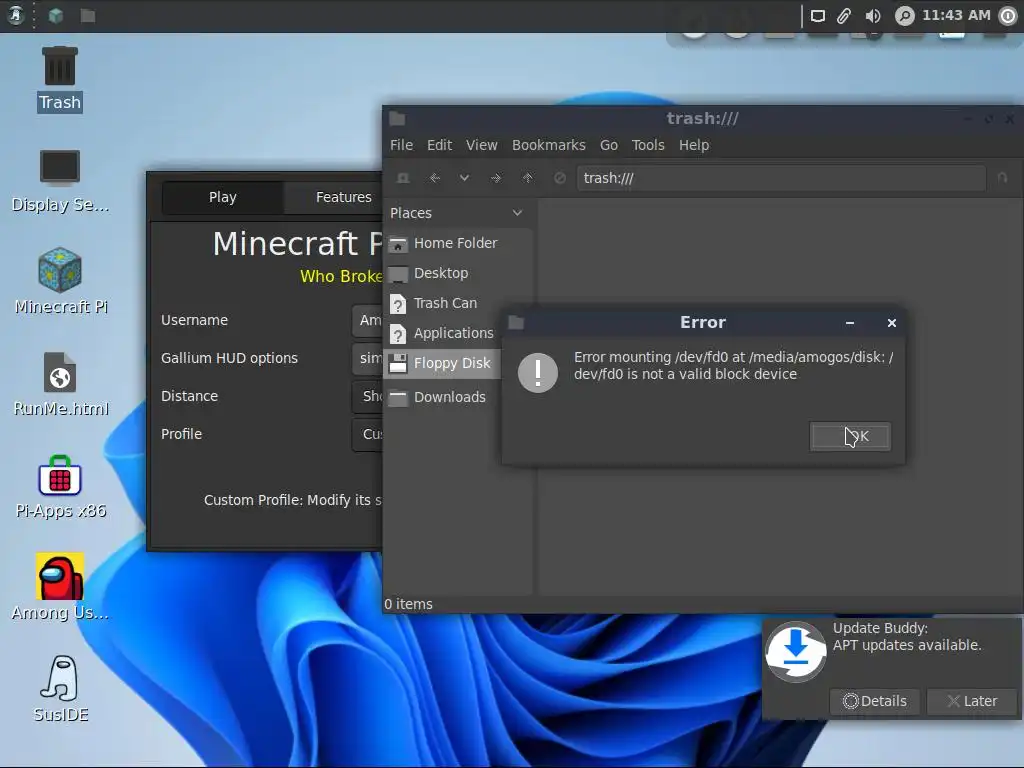Viewport: 1024px width, 768px height.
Task: Open the clipboard paperclip tray icon
Action: pyautogui.click(x=844, y=16)
